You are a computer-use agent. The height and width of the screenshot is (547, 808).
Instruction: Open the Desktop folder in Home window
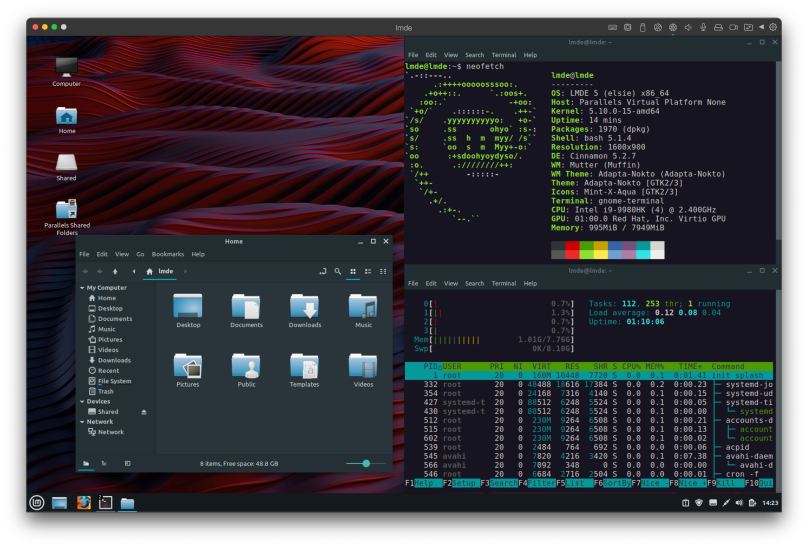[188, 311]
